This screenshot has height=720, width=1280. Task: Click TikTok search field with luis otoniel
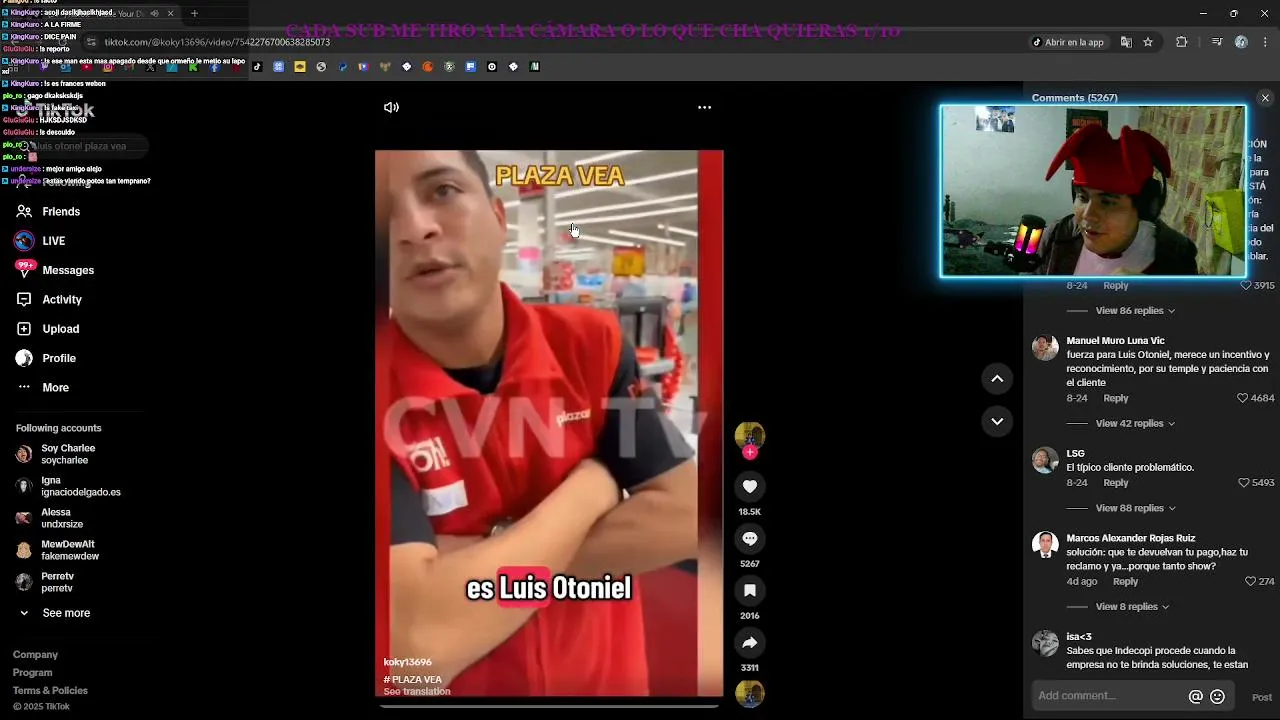point(82,146)
